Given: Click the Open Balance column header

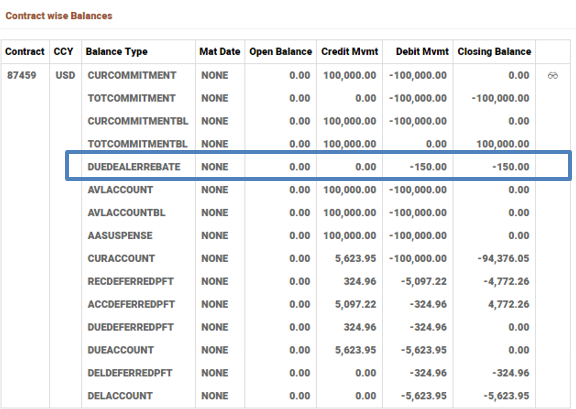Looking at the screenshot, I should coord(280,52).
